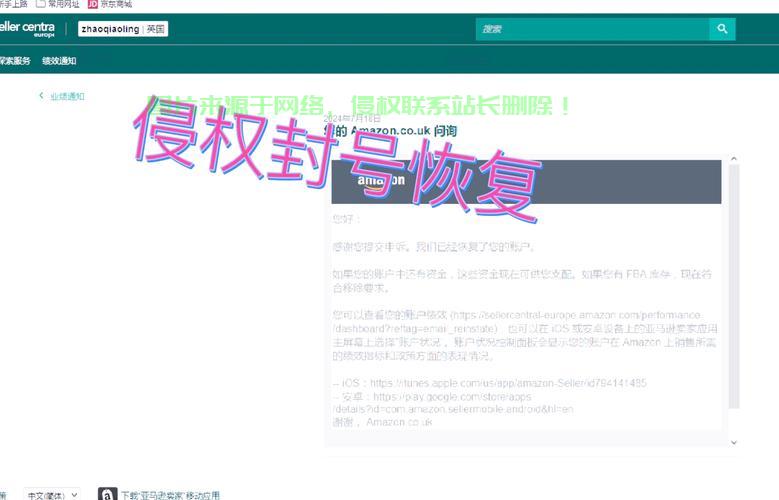The width and height of the screenshot is (779, 500).
Task: Open the 探索服务 menu
Action: coord(15,61)
